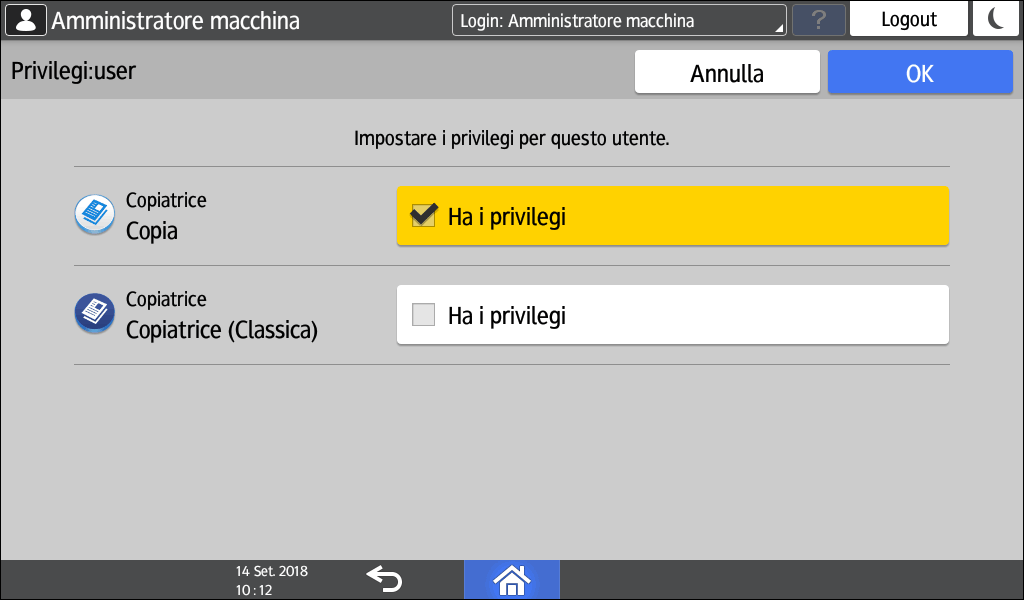Click the "Copiatrice (Classica)" function label
Screen dimensions: 1024x600
point(221,329)
